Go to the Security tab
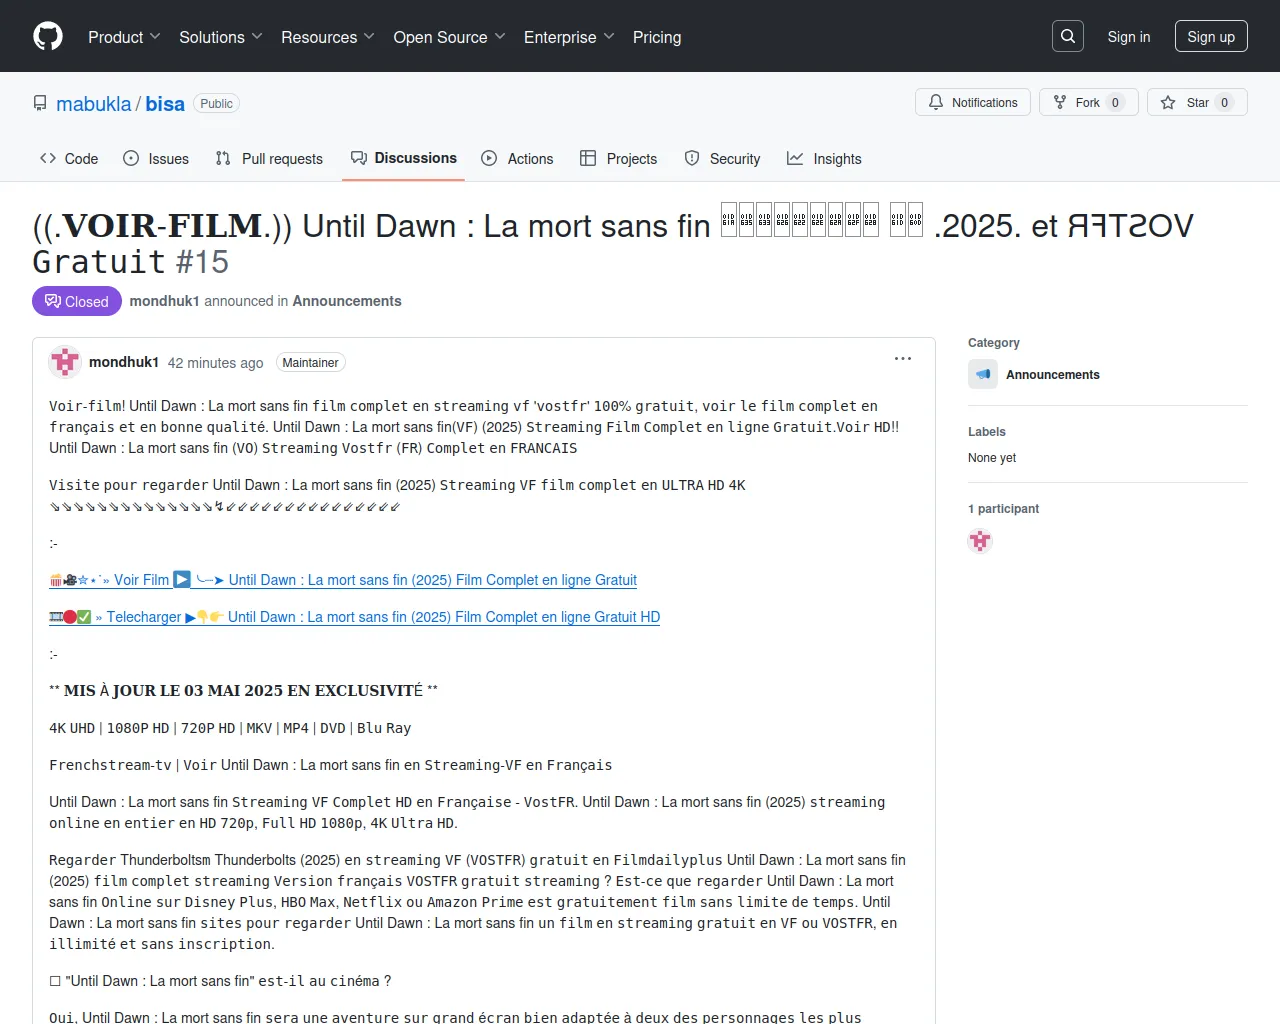Image resolution: width=1280 pixels, height=1024 pixels. point(722,158)
